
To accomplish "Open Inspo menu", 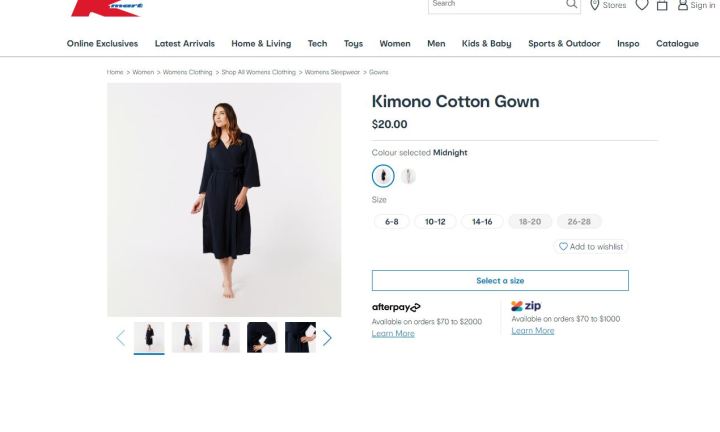I will (628, 44).
